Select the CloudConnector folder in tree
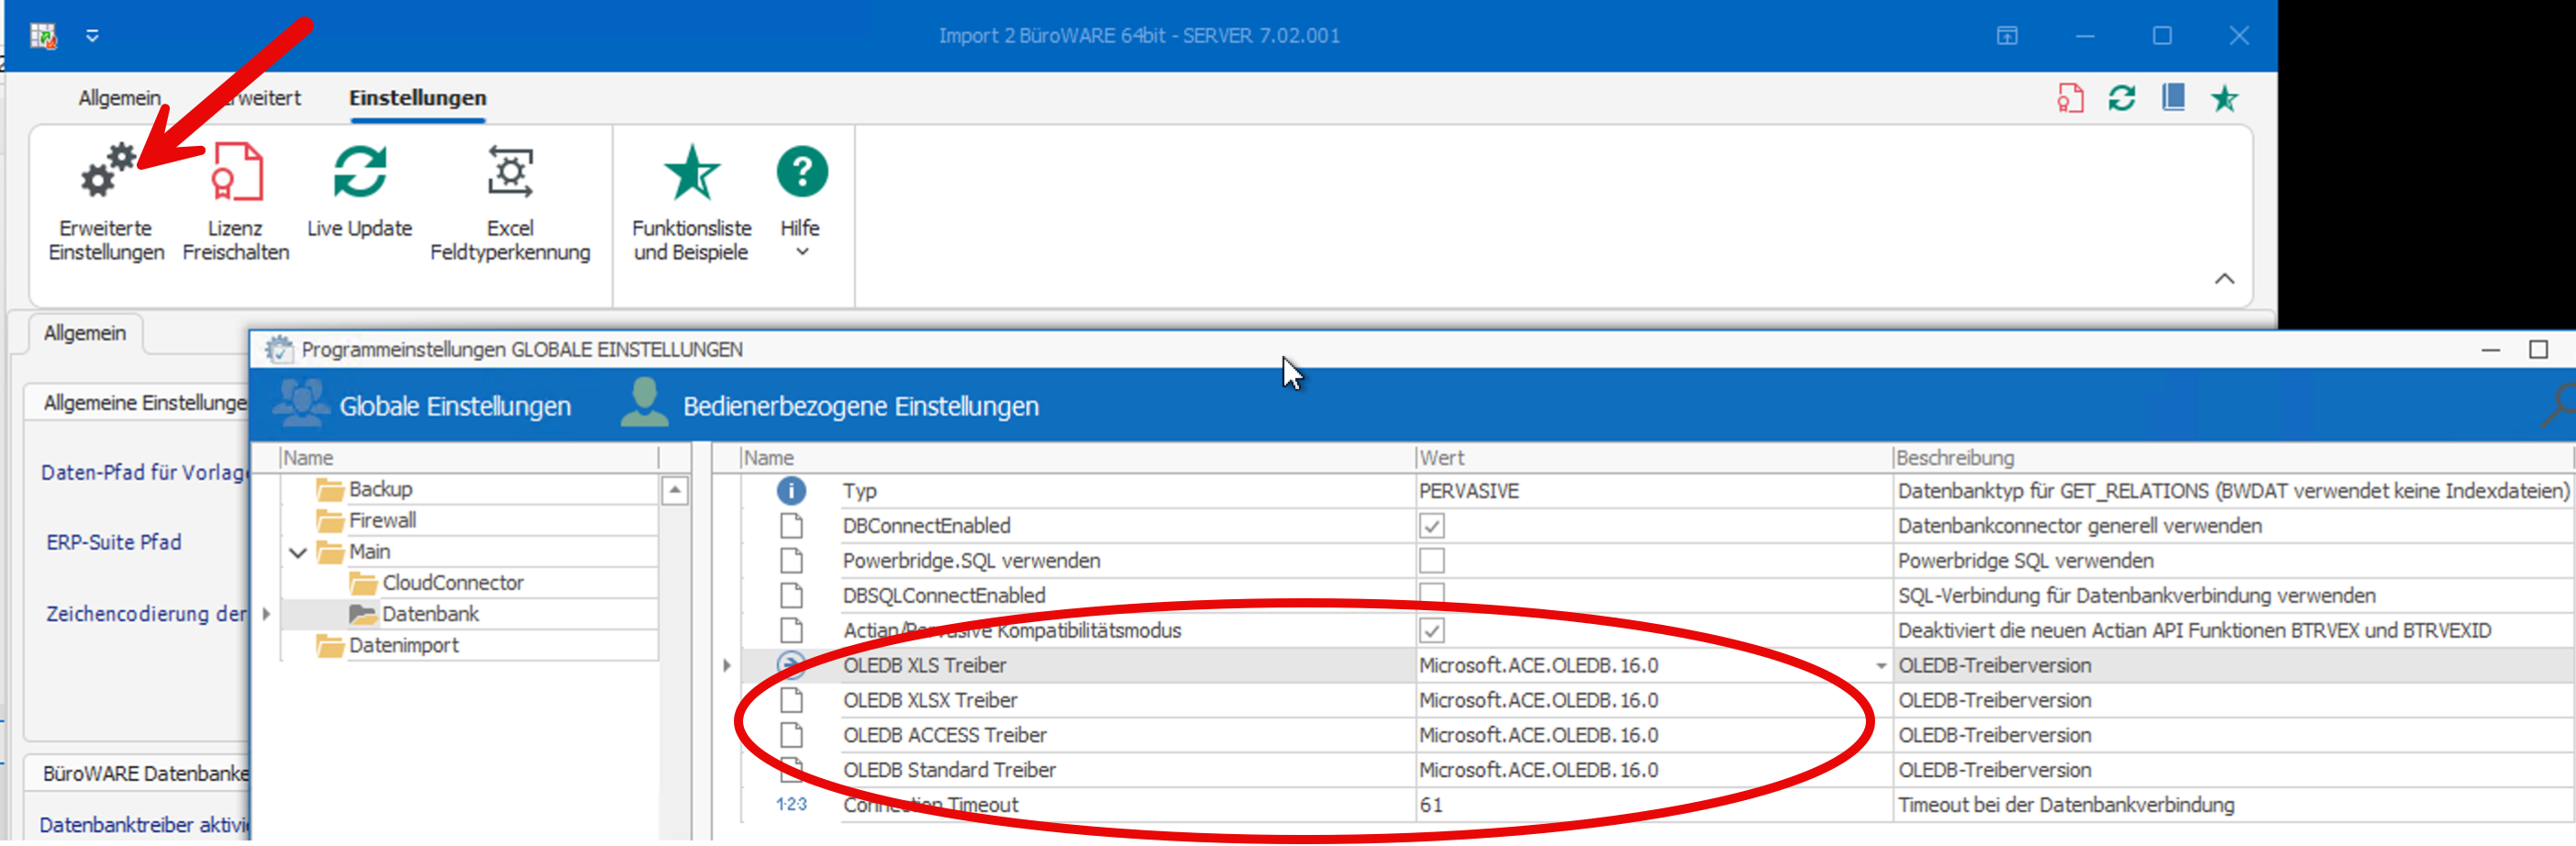 tap(452, 582)
